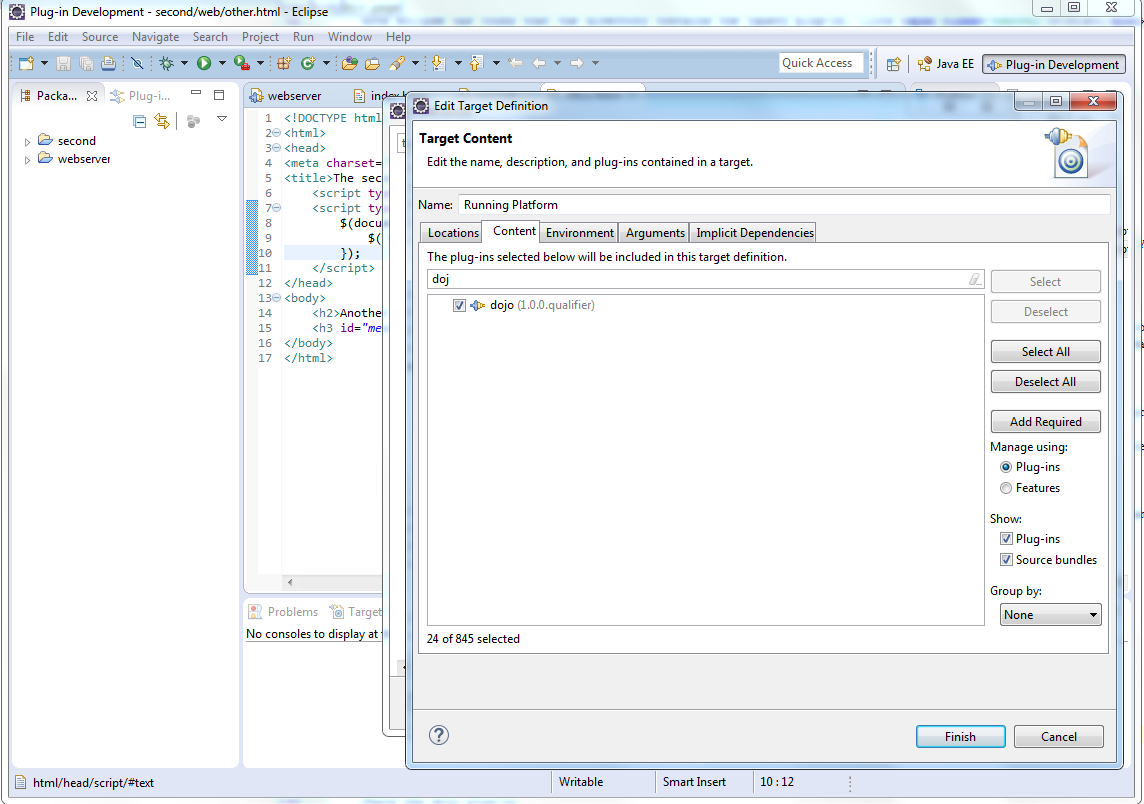
Task: Open the External Tools dropdown arrow
Action: [260, 63]
